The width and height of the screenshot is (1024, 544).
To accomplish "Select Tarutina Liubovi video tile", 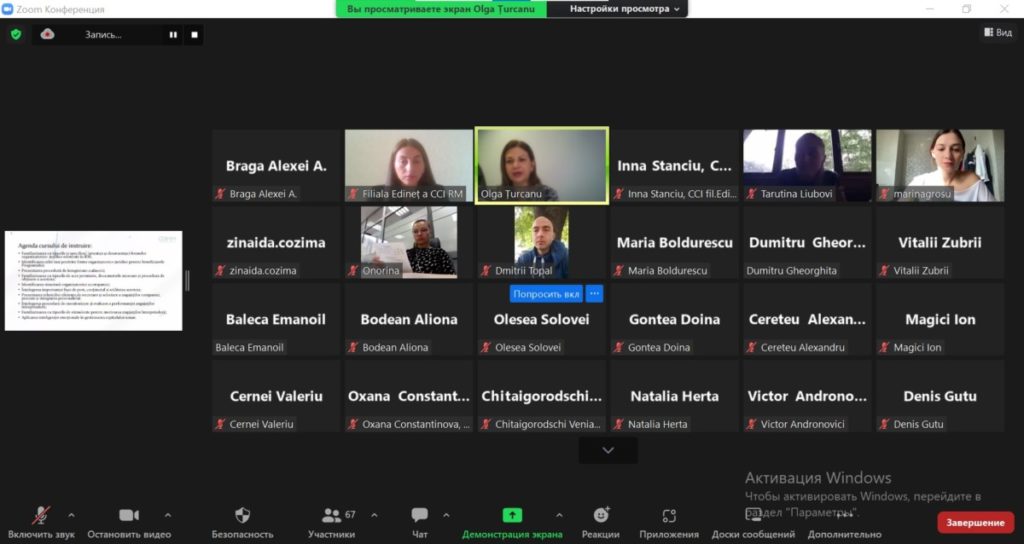I will 807,165.
